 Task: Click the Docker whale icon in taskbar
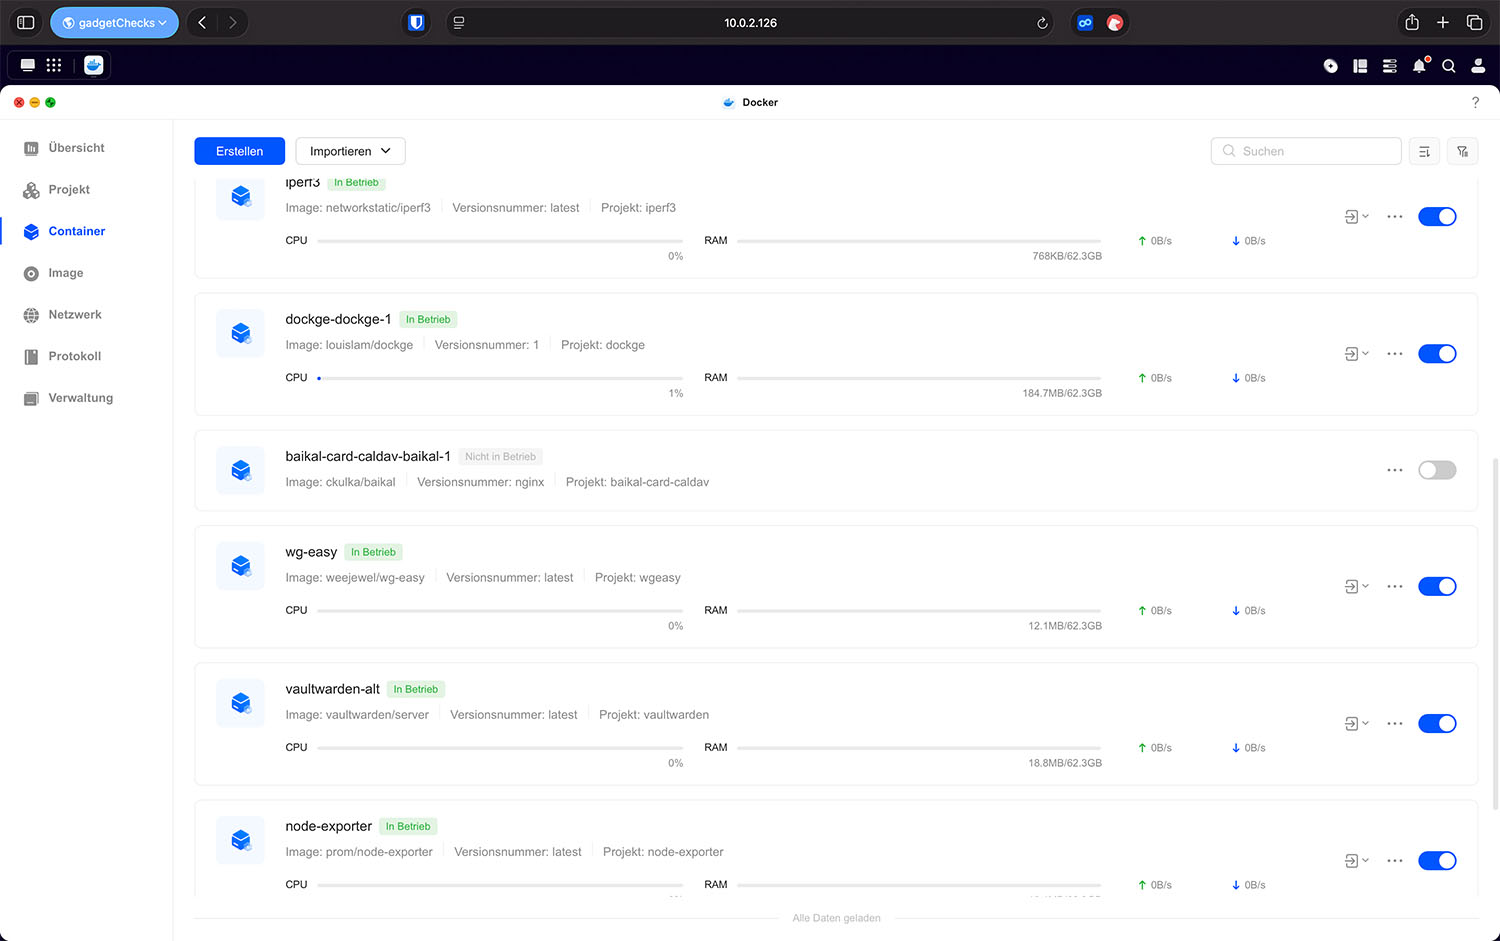(94, 65)
